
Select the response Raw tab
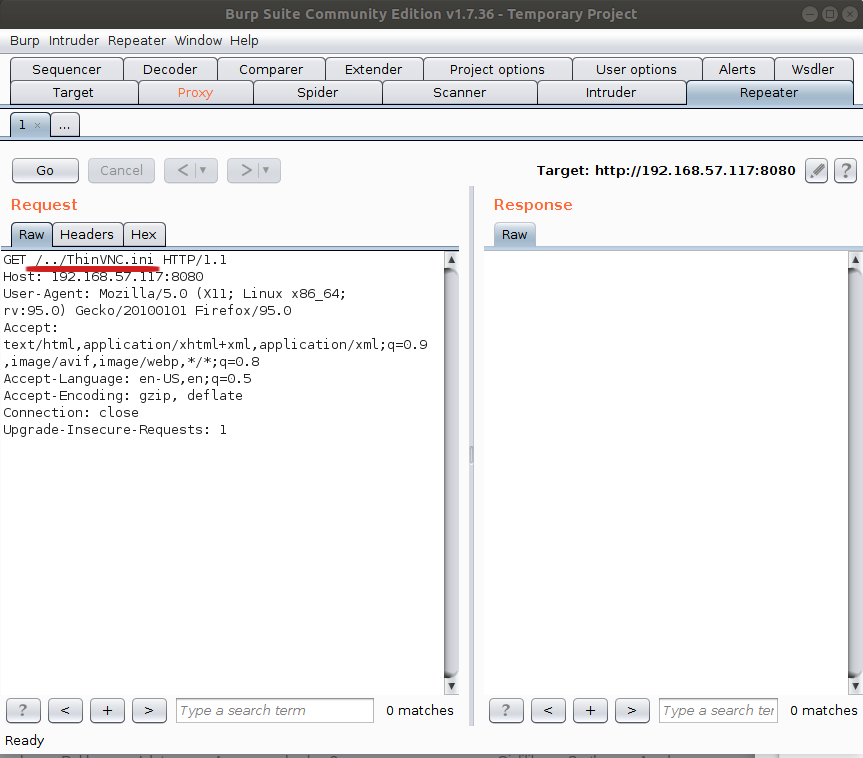[x=515, y=235]
